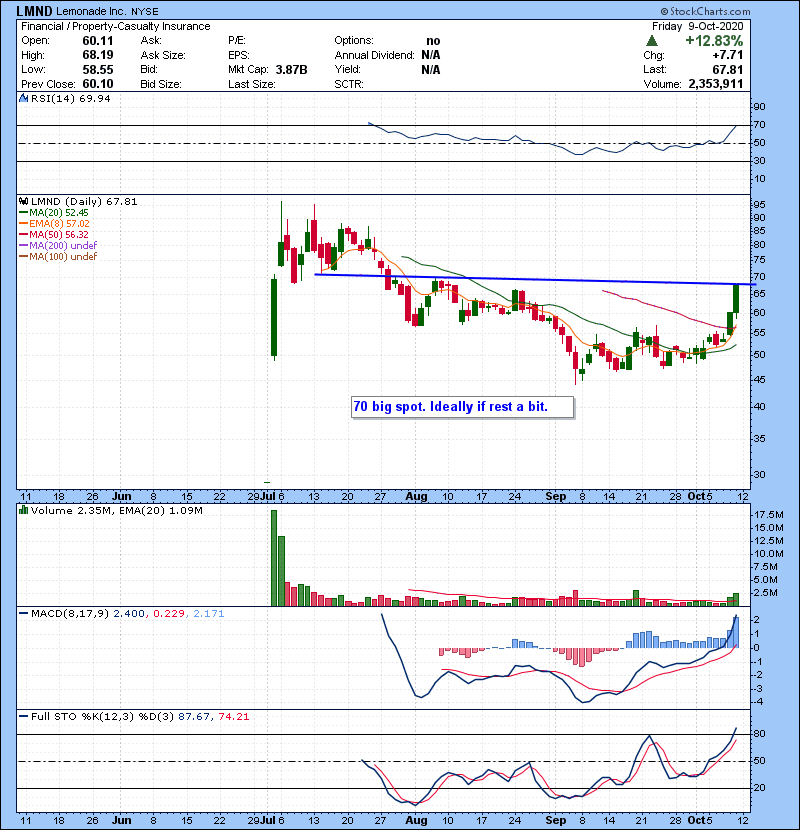The height and width of the screenshot is (830, 800).
Task: Click the NYSE exchange label
Action: (145, 12)
